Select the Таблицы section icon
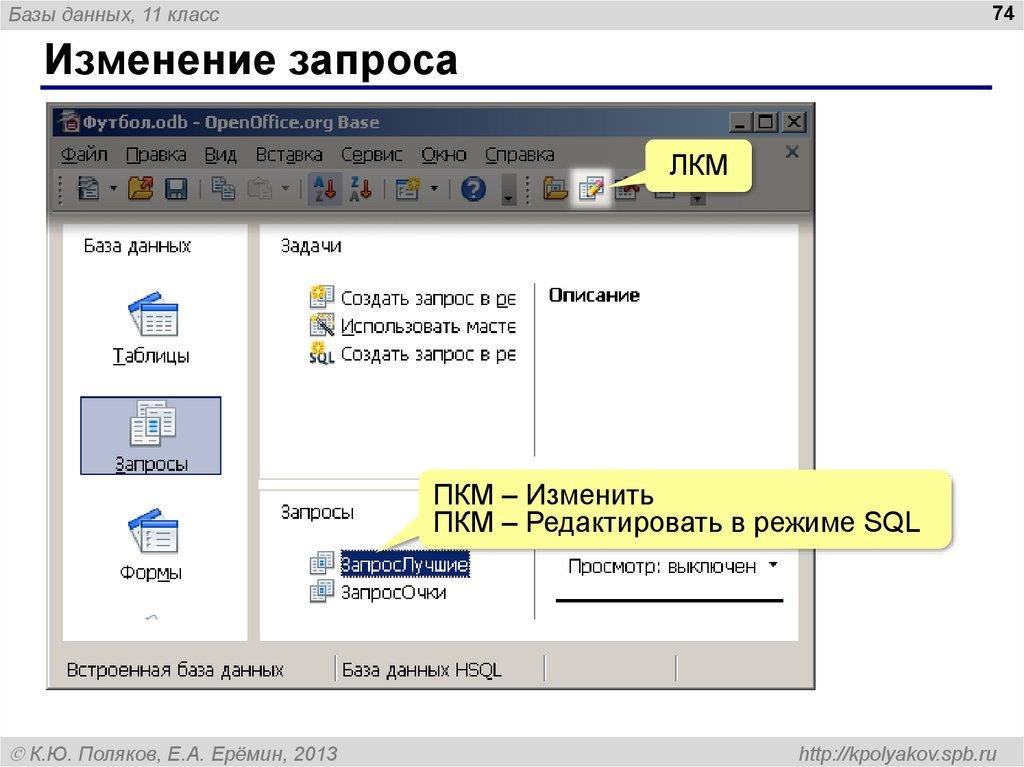Viewport: 1024px width, 767px height. 150,316
